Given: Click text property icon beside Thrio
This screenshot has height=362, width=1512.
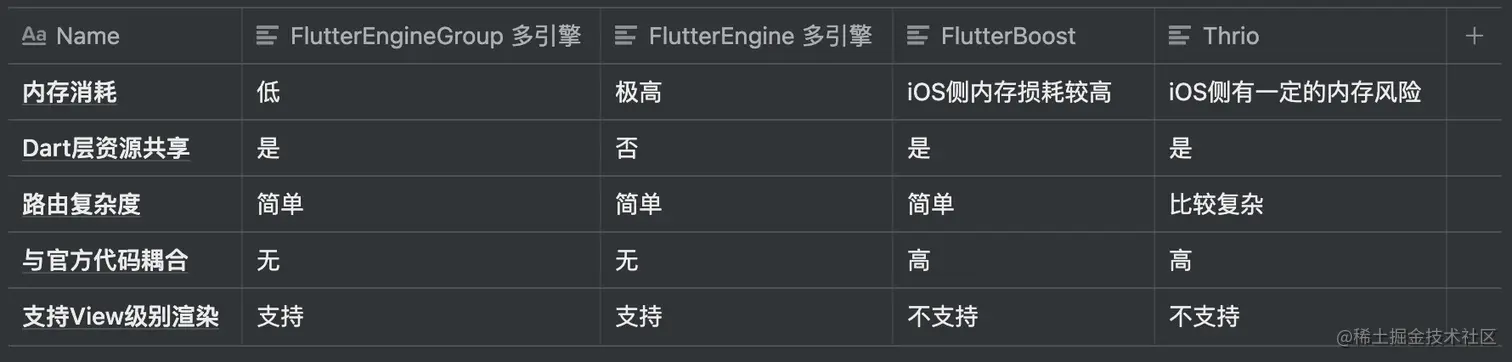Looking at the screenshot, I should 1180,36.
